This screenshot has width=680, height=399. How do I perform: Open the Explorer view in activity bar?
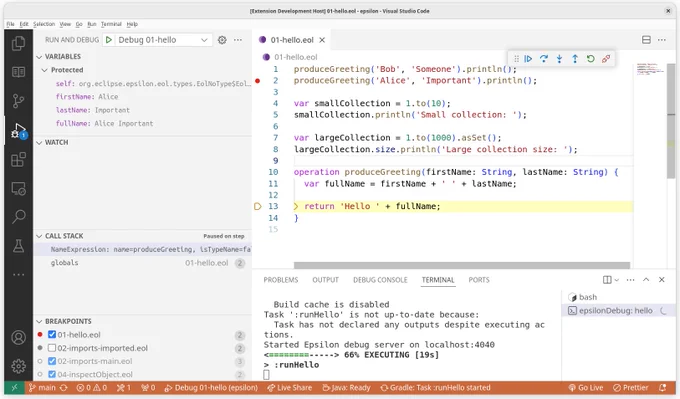tap(18, 43)
